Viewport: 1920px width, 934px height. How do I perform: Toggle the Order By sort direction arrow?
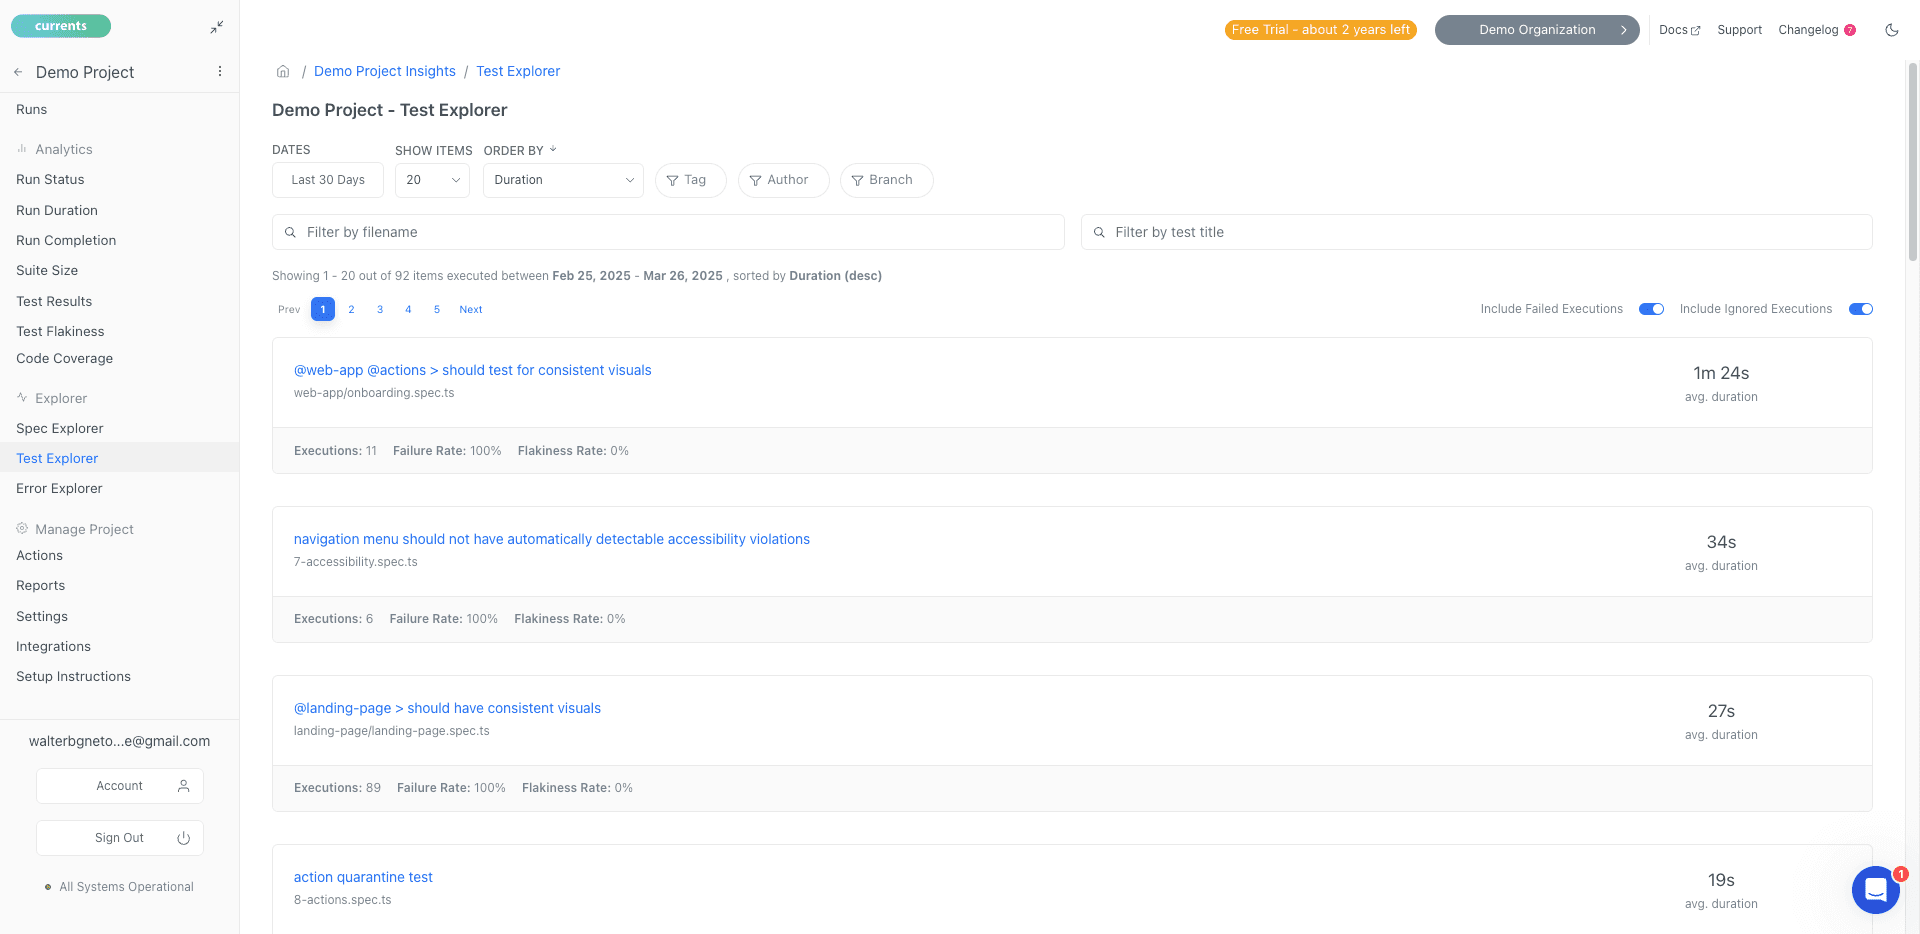click(x=553, y=150)
